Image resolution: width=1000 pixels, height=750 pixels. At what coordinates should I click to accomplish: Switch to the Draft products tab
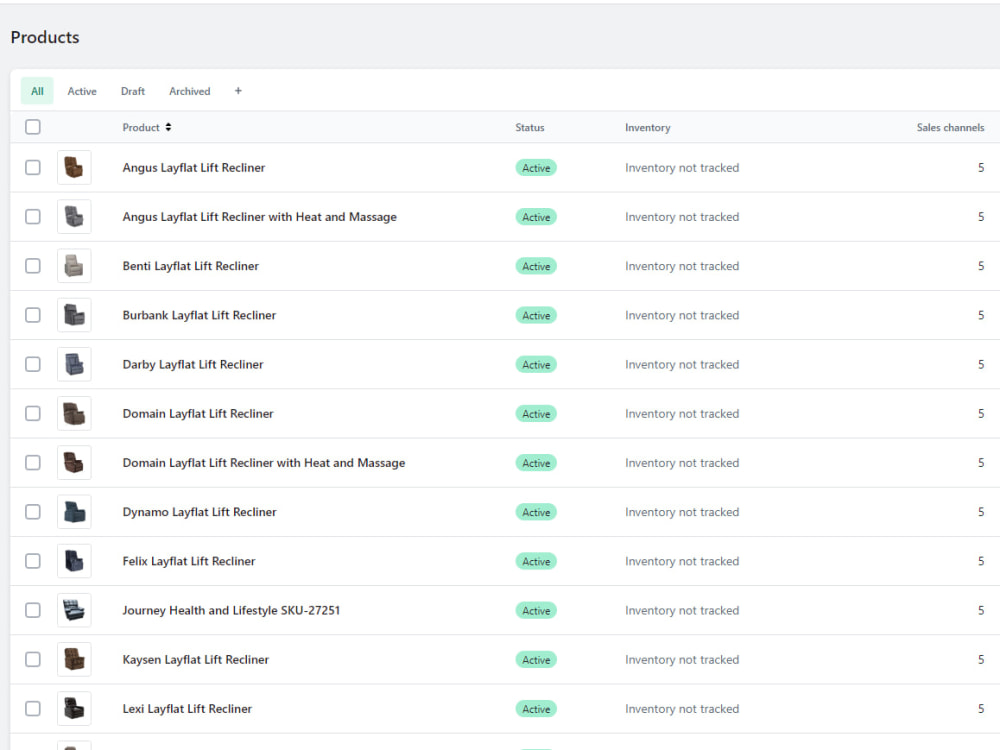pyautogui.click(x=133, y=91)
